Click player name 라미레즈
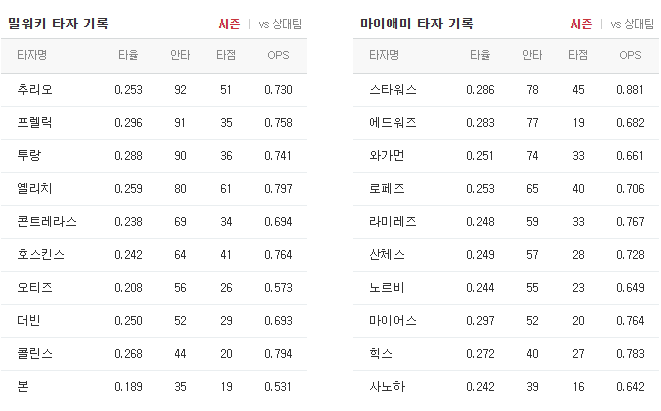 [393, 221]
